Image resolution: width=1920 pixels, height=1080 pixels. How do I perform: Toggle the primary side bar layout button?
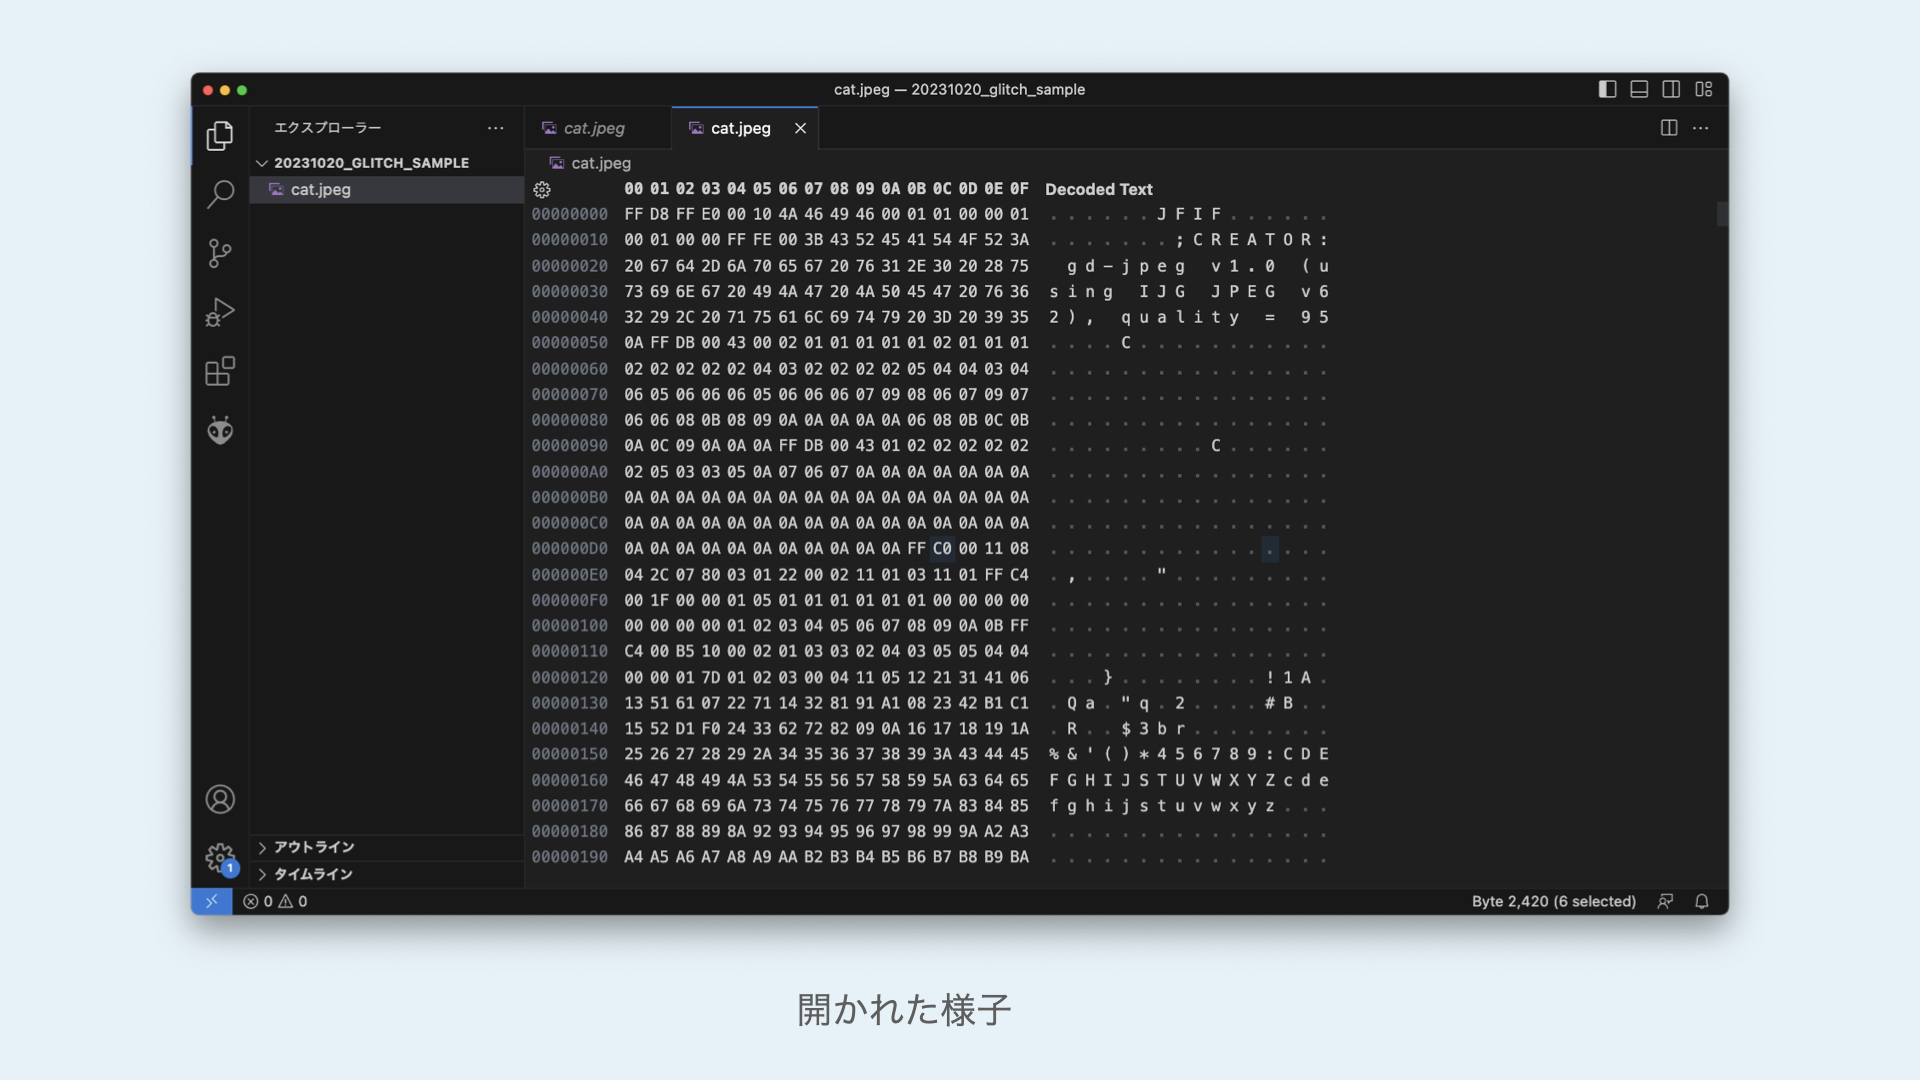click(1607, 89)
